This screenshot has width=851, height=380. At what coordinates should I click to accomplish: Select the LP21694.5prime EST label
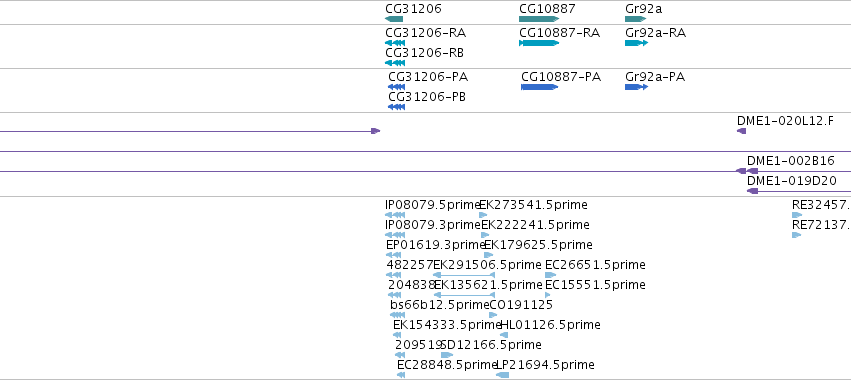click(545, 364)
